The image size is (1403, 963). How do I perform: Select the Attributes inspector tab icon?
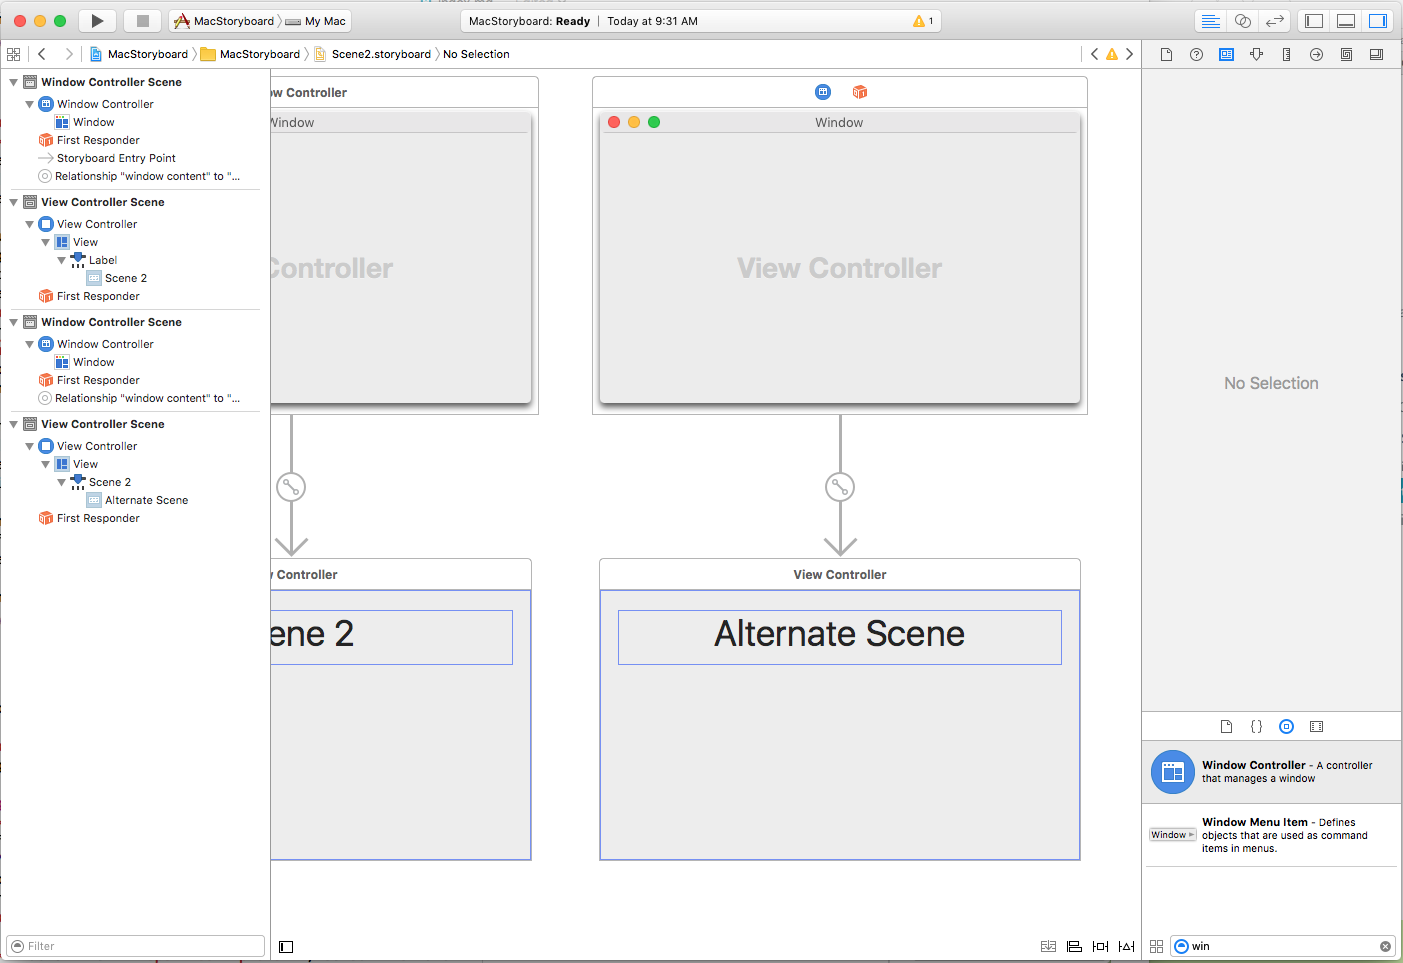pos(1256,55)
